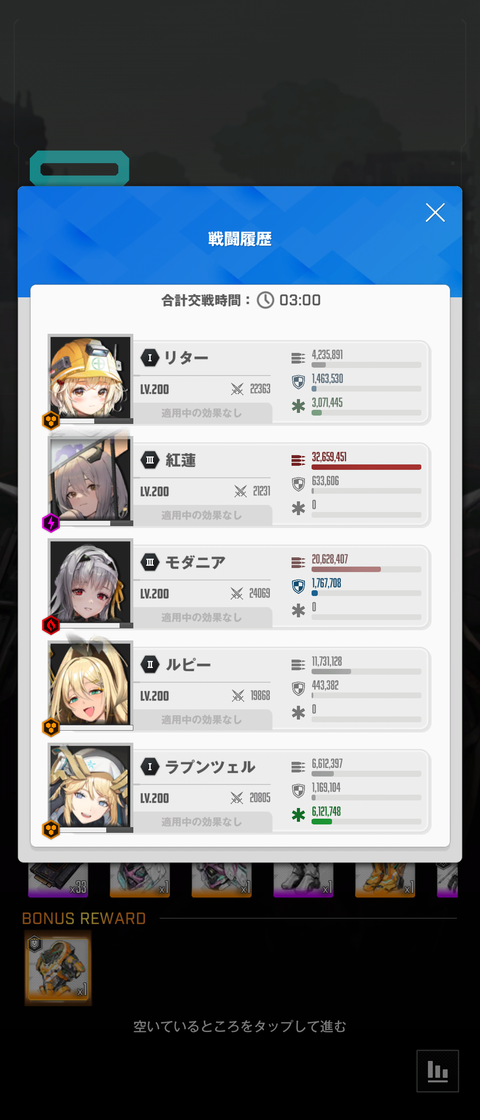This screenshot has height=1120, width=480.
Task: Click リター's orange iron element icon
Action: tap(51, 421)
